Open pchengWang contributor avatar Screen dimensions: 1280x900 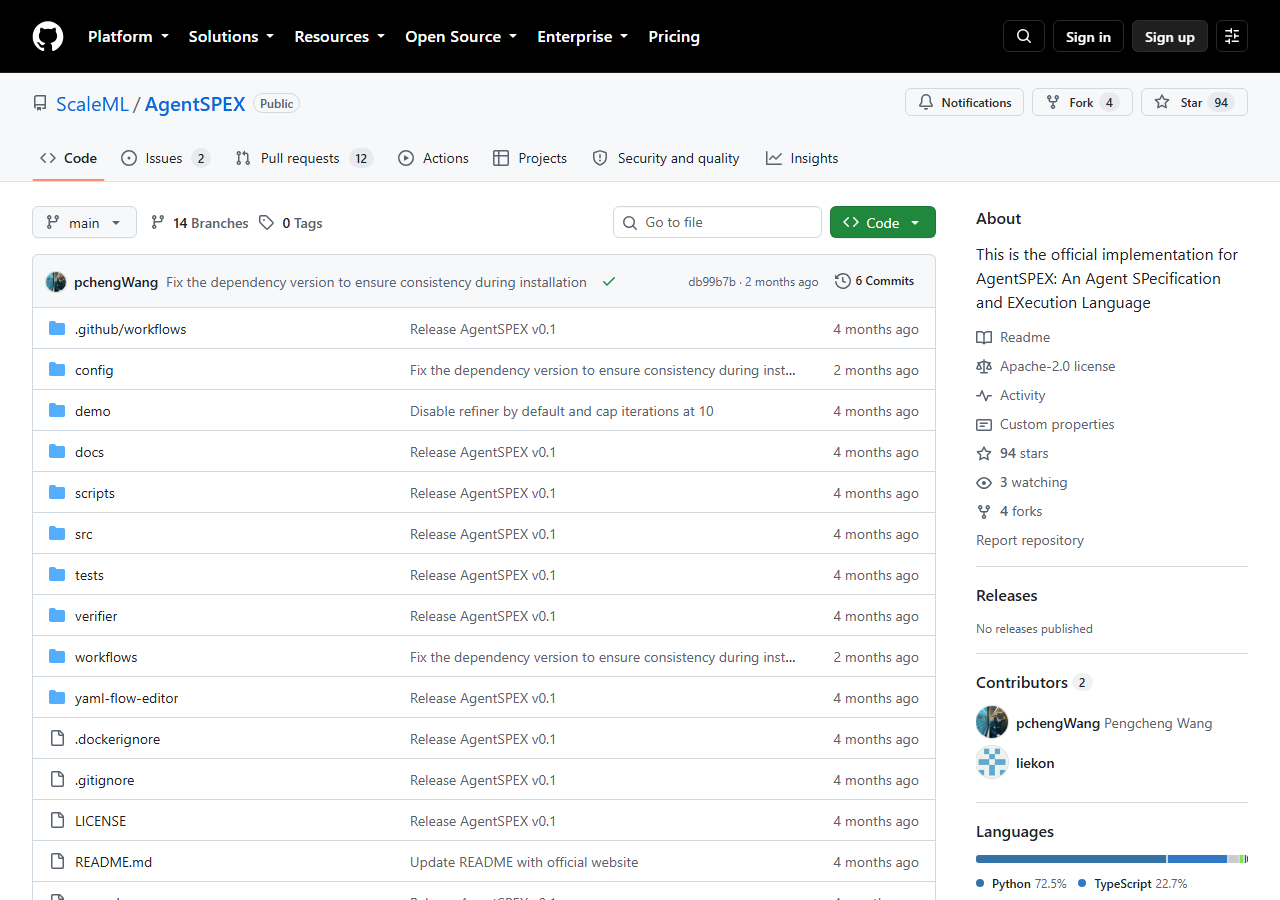pos(992,722)
